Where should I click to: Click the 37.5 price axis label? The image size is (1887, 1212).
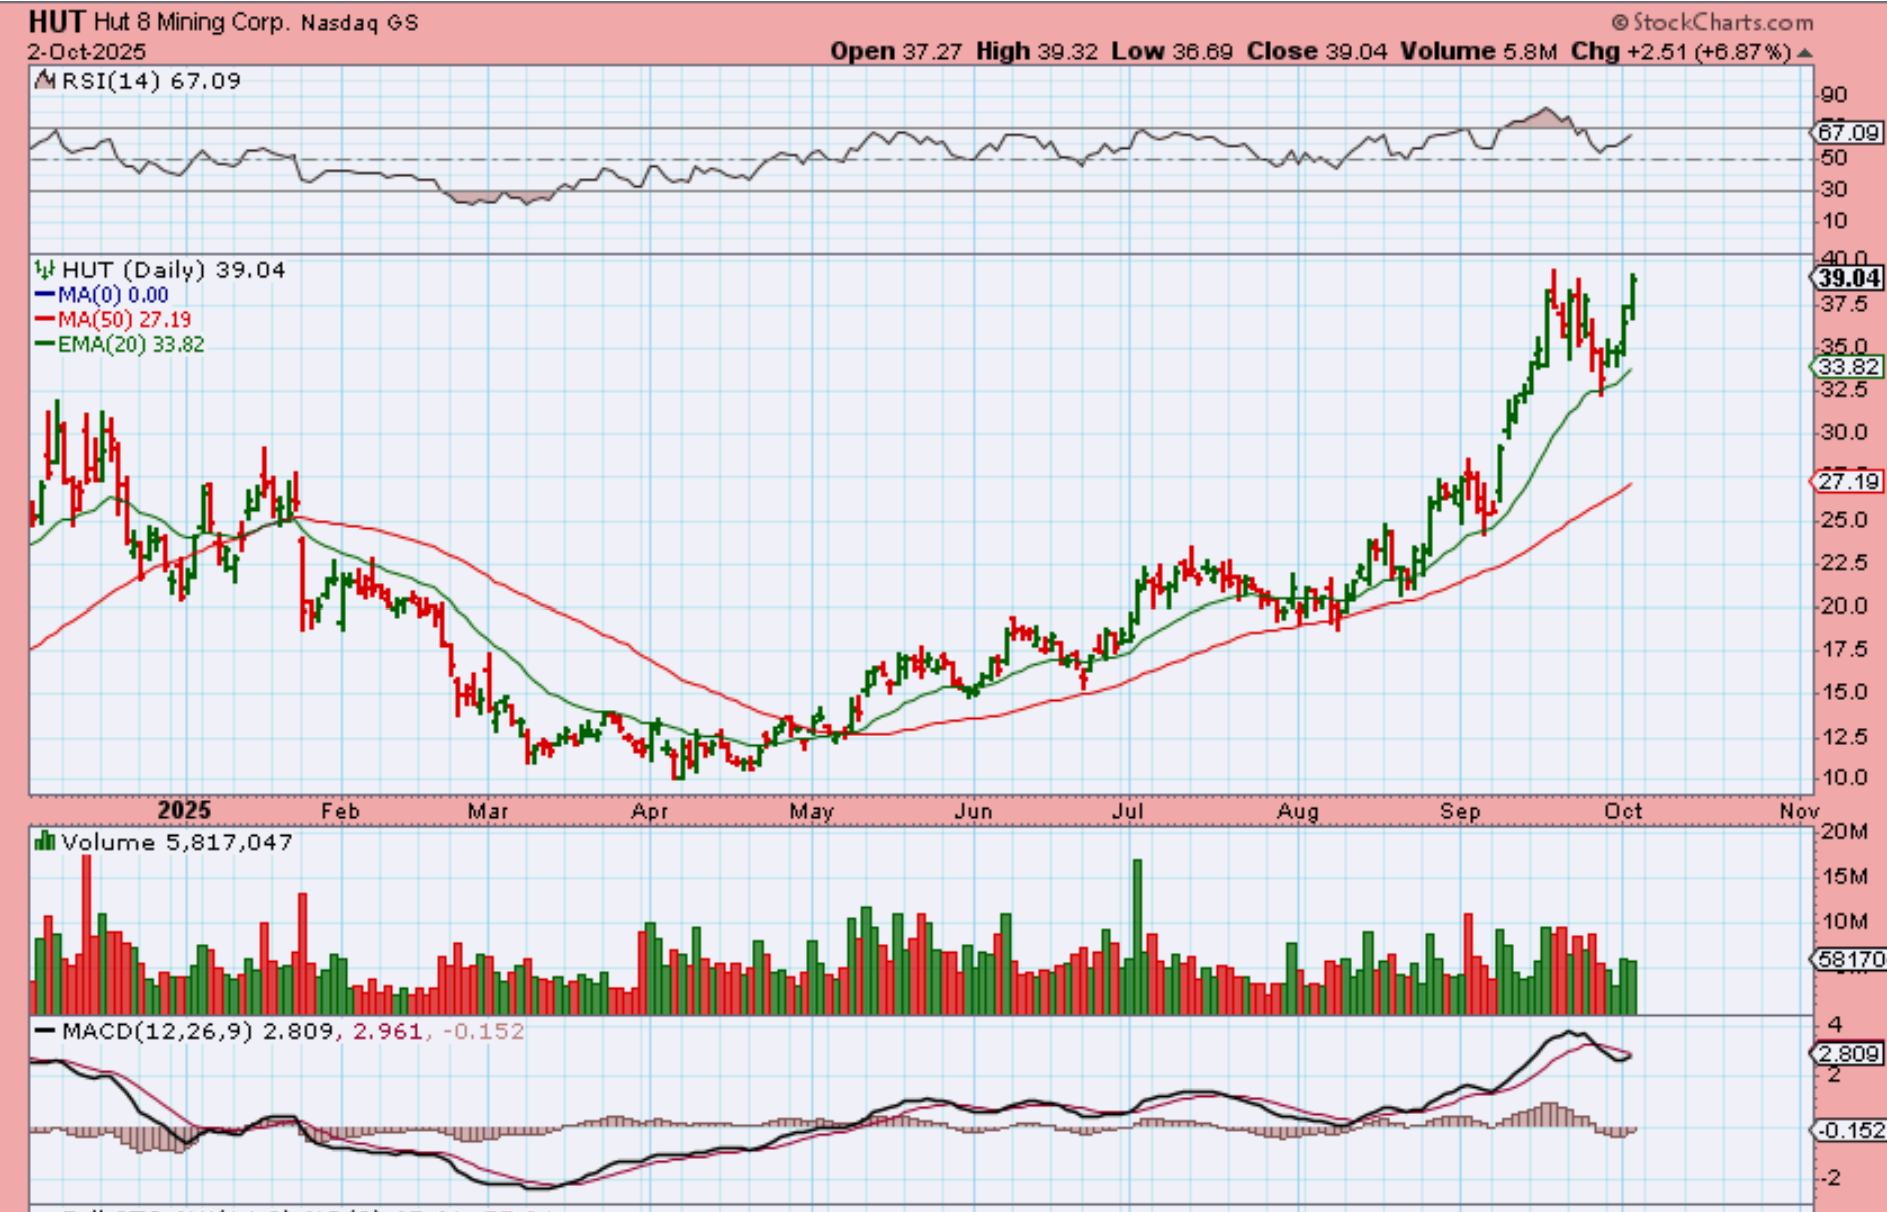click(1844, 304)
